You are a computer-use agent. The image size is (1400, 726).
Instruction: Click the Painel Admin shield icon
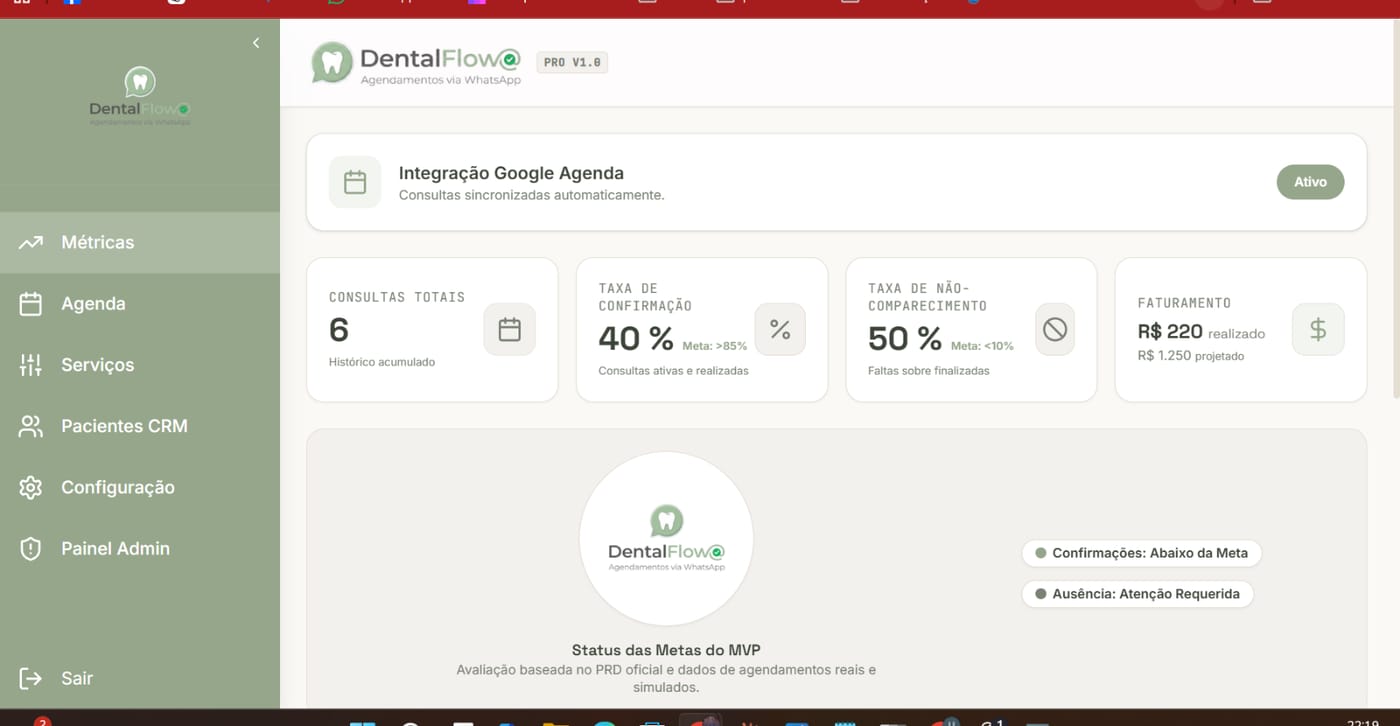[31, 548]
